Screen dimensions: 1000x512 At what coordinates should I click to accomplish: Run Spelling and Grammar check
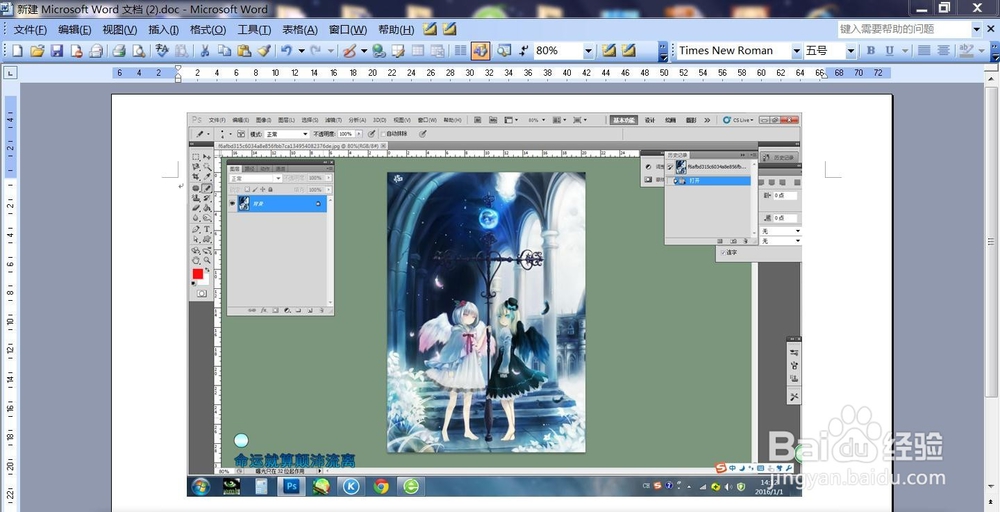click(x=162, y=51)
